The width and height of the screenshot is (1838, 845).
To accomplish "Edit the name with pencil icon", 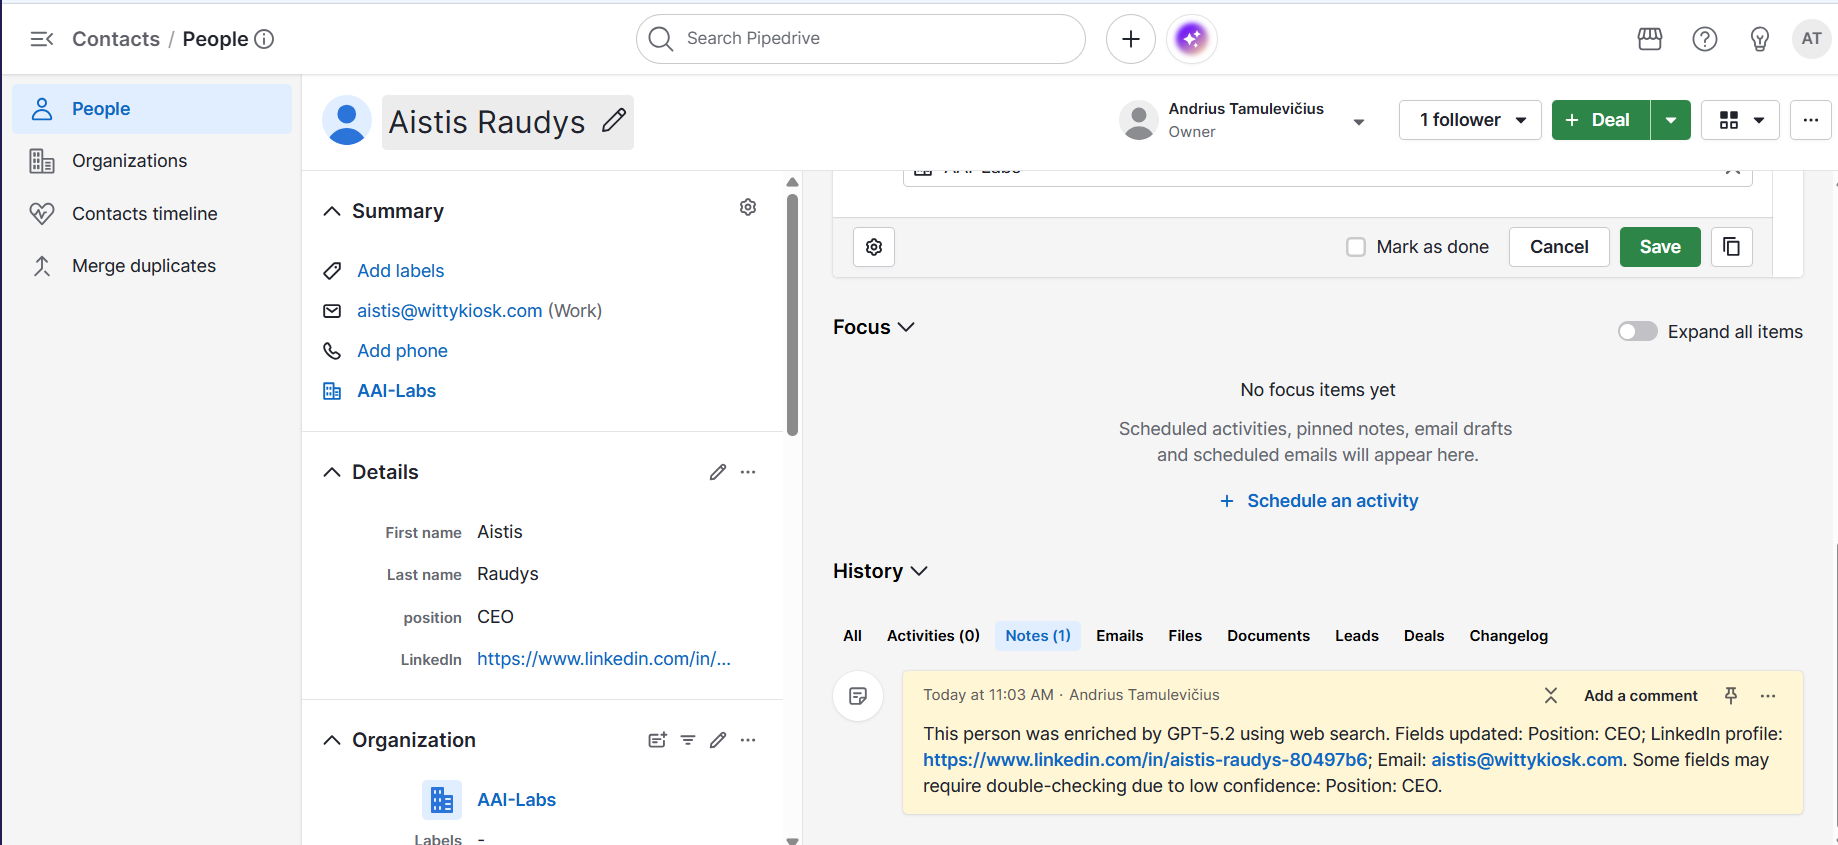I will pos(614,121).
